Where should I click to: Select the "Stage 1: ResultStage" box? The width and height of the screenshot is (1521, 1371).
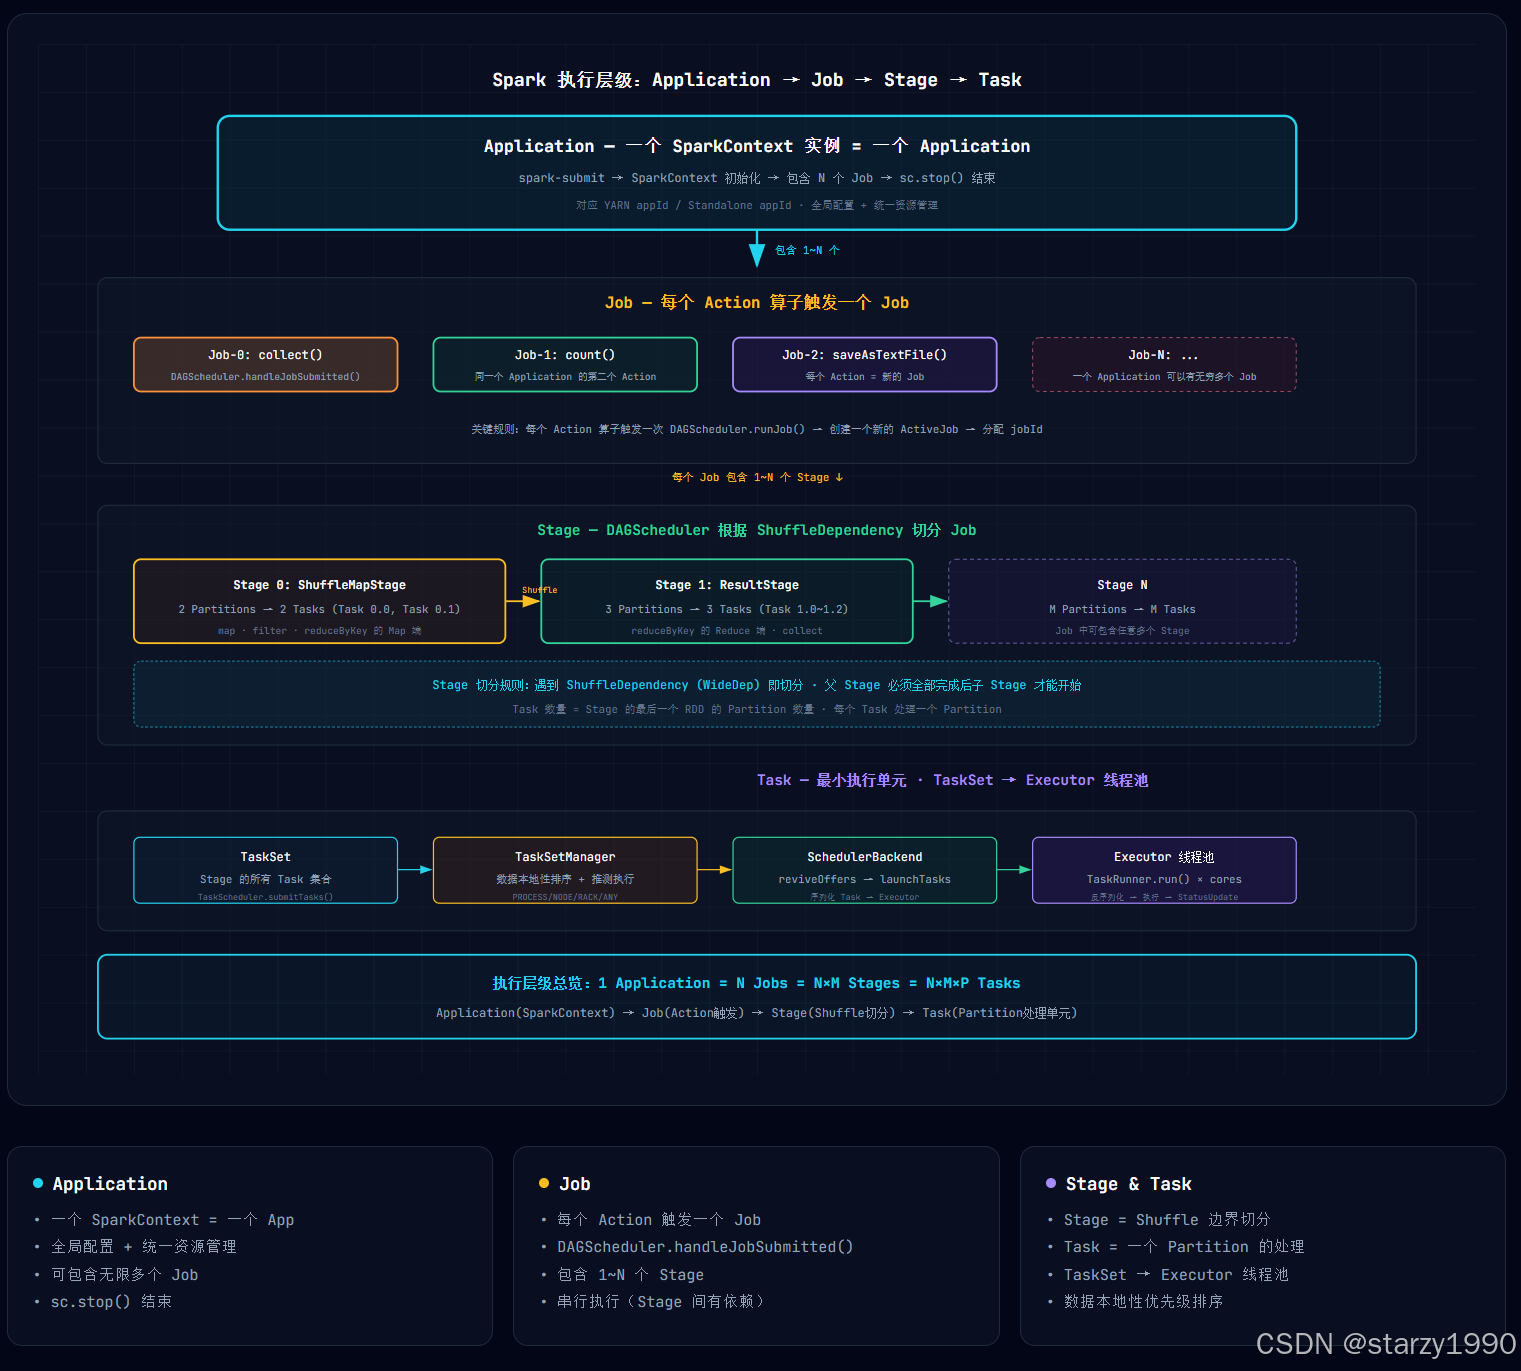[x=727, y=601]
